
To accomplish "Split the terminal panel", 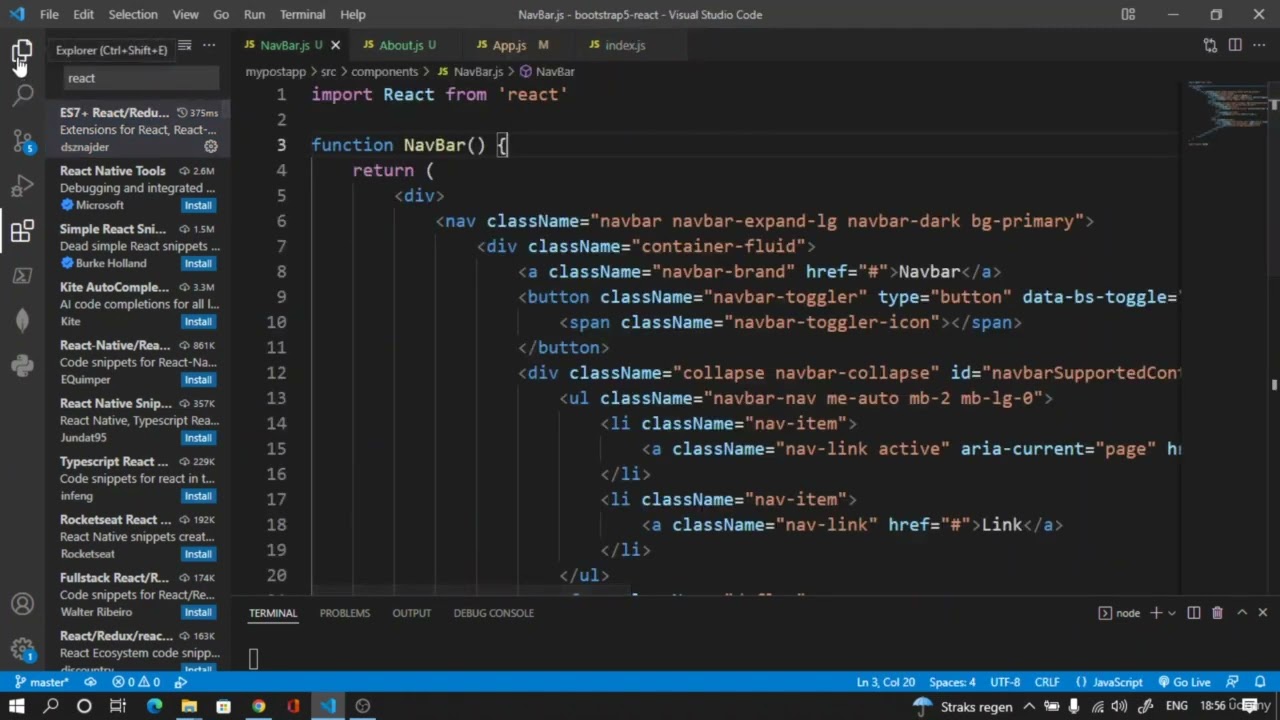I will click(x=1194, y=613).
